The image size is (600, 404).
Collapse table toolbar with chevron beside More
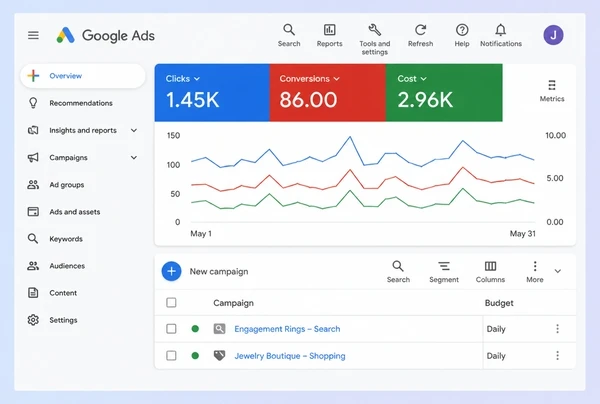[x=558, y=271]
